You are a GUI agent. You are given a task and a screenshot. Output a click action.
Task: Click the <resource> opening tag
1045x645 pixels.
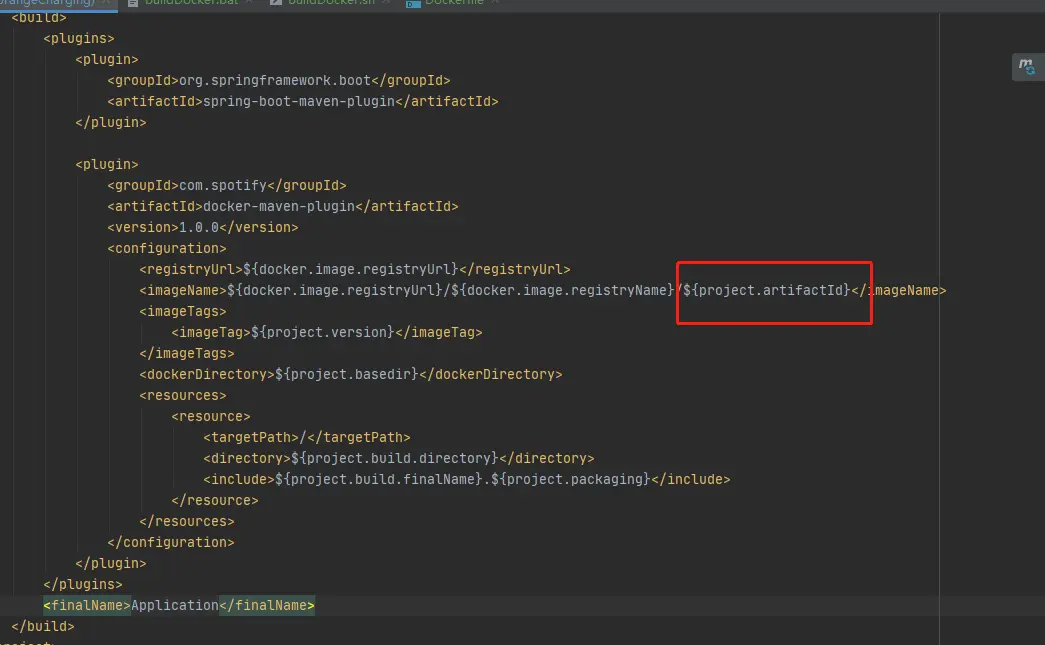point(211,416)
